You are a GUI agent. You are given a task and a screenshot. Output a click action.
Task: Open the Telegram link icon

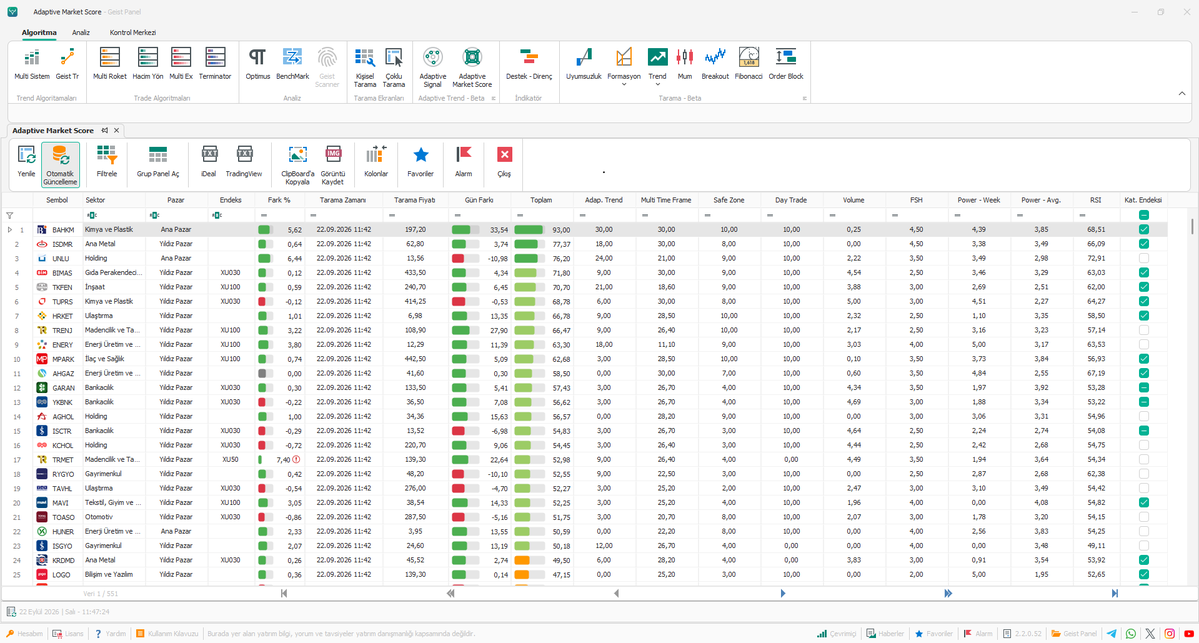[x=1112, y=634]
